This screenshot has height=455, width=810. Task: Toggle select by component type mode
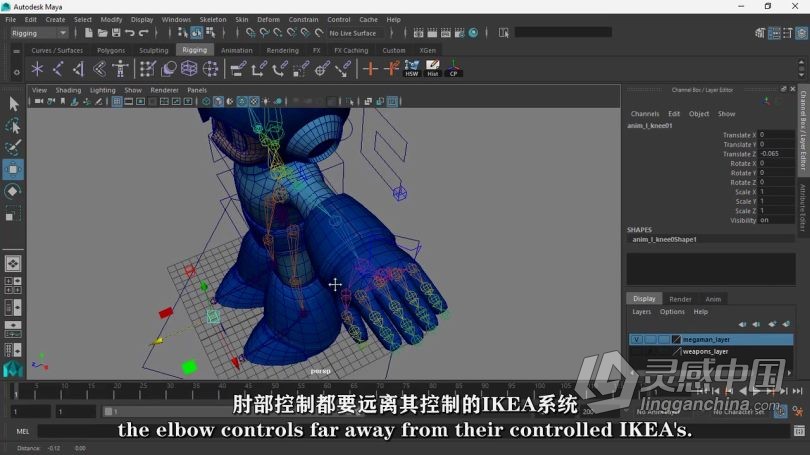210,33
